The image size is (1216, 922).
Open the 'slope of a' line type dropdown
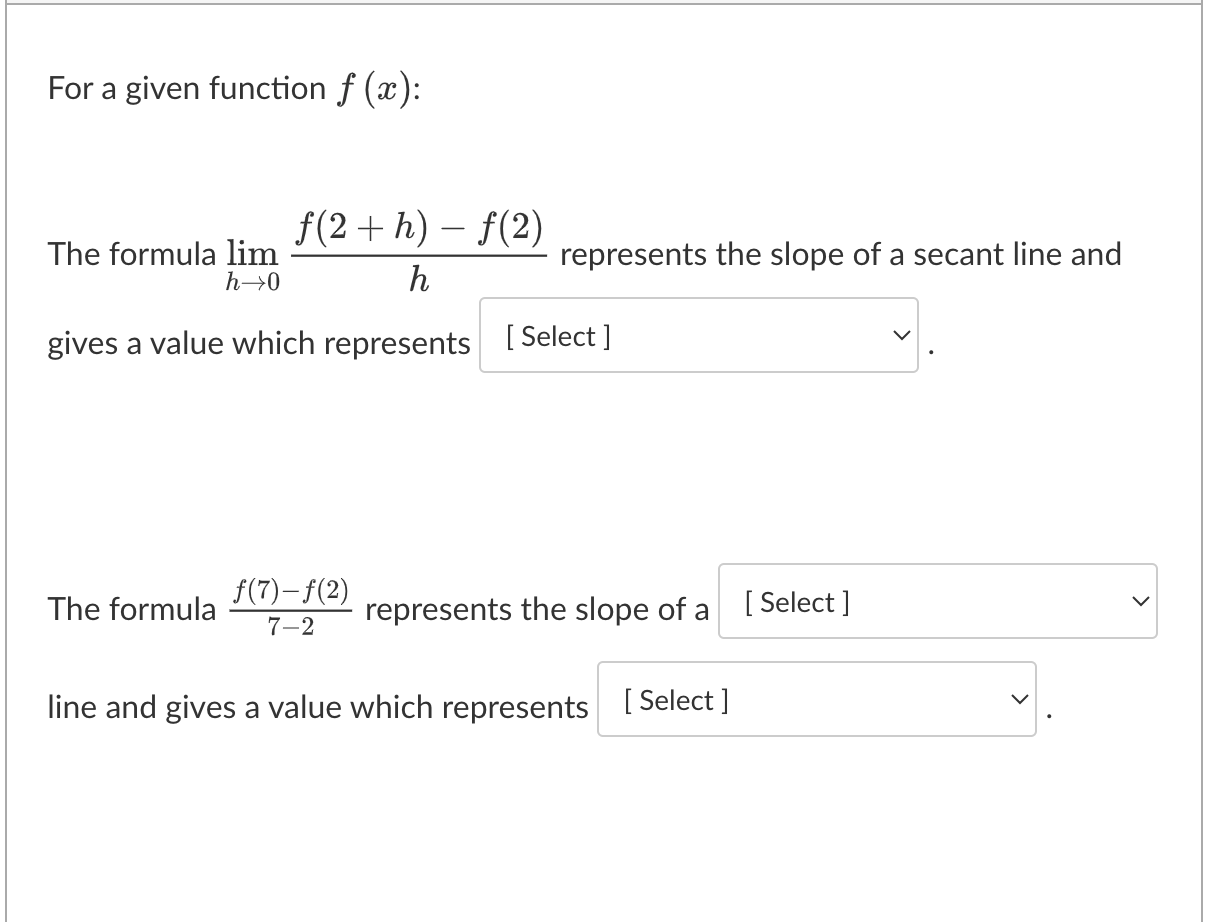937,601
